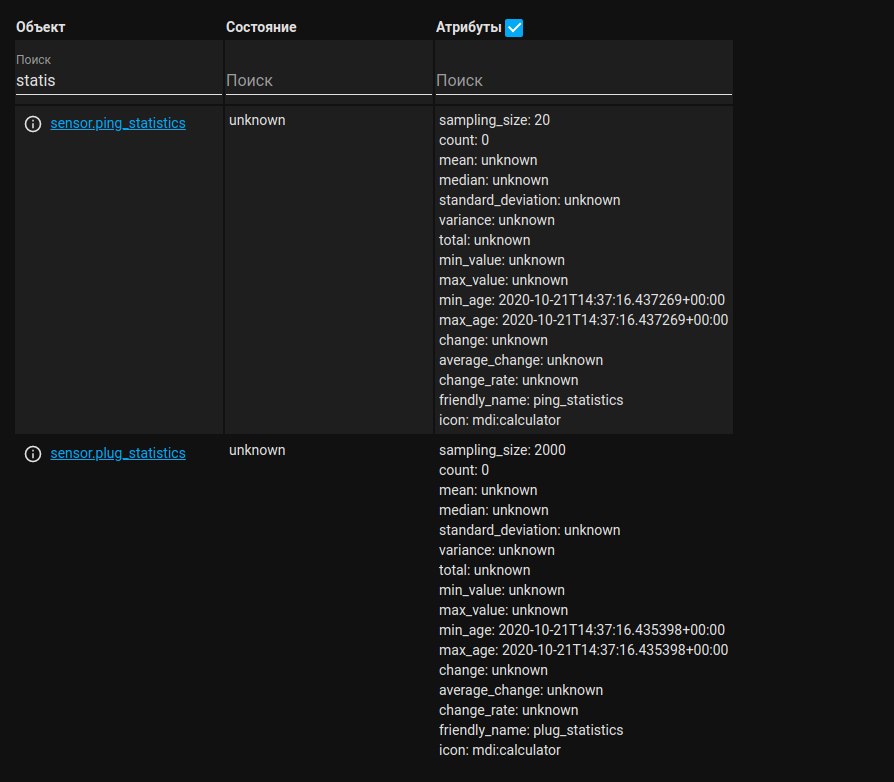Viewport: 894px width, 782px height.
Task: Click the 'sampling_size: 2000' attribute line
Action: coord(502,450)
